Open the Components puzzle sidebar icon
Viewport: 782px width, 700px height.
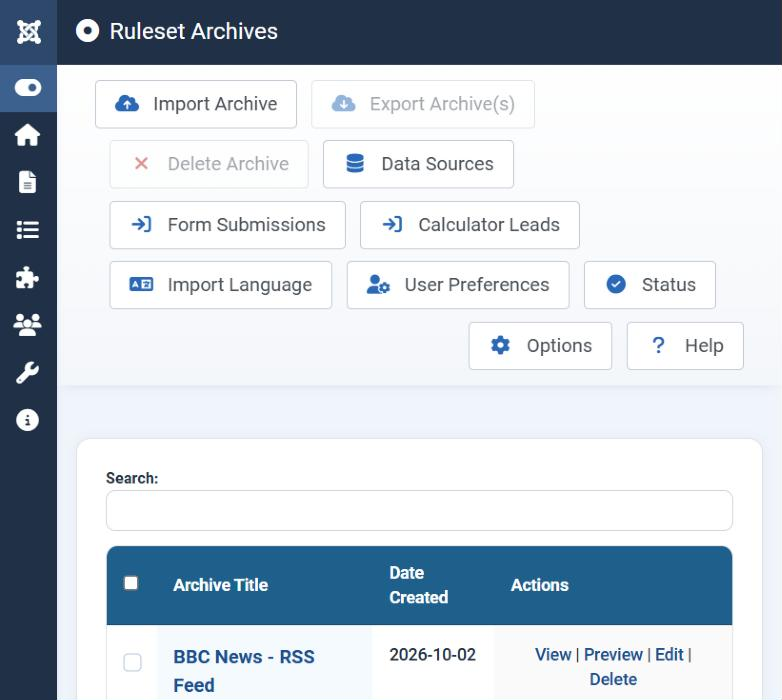coord(27,277)
